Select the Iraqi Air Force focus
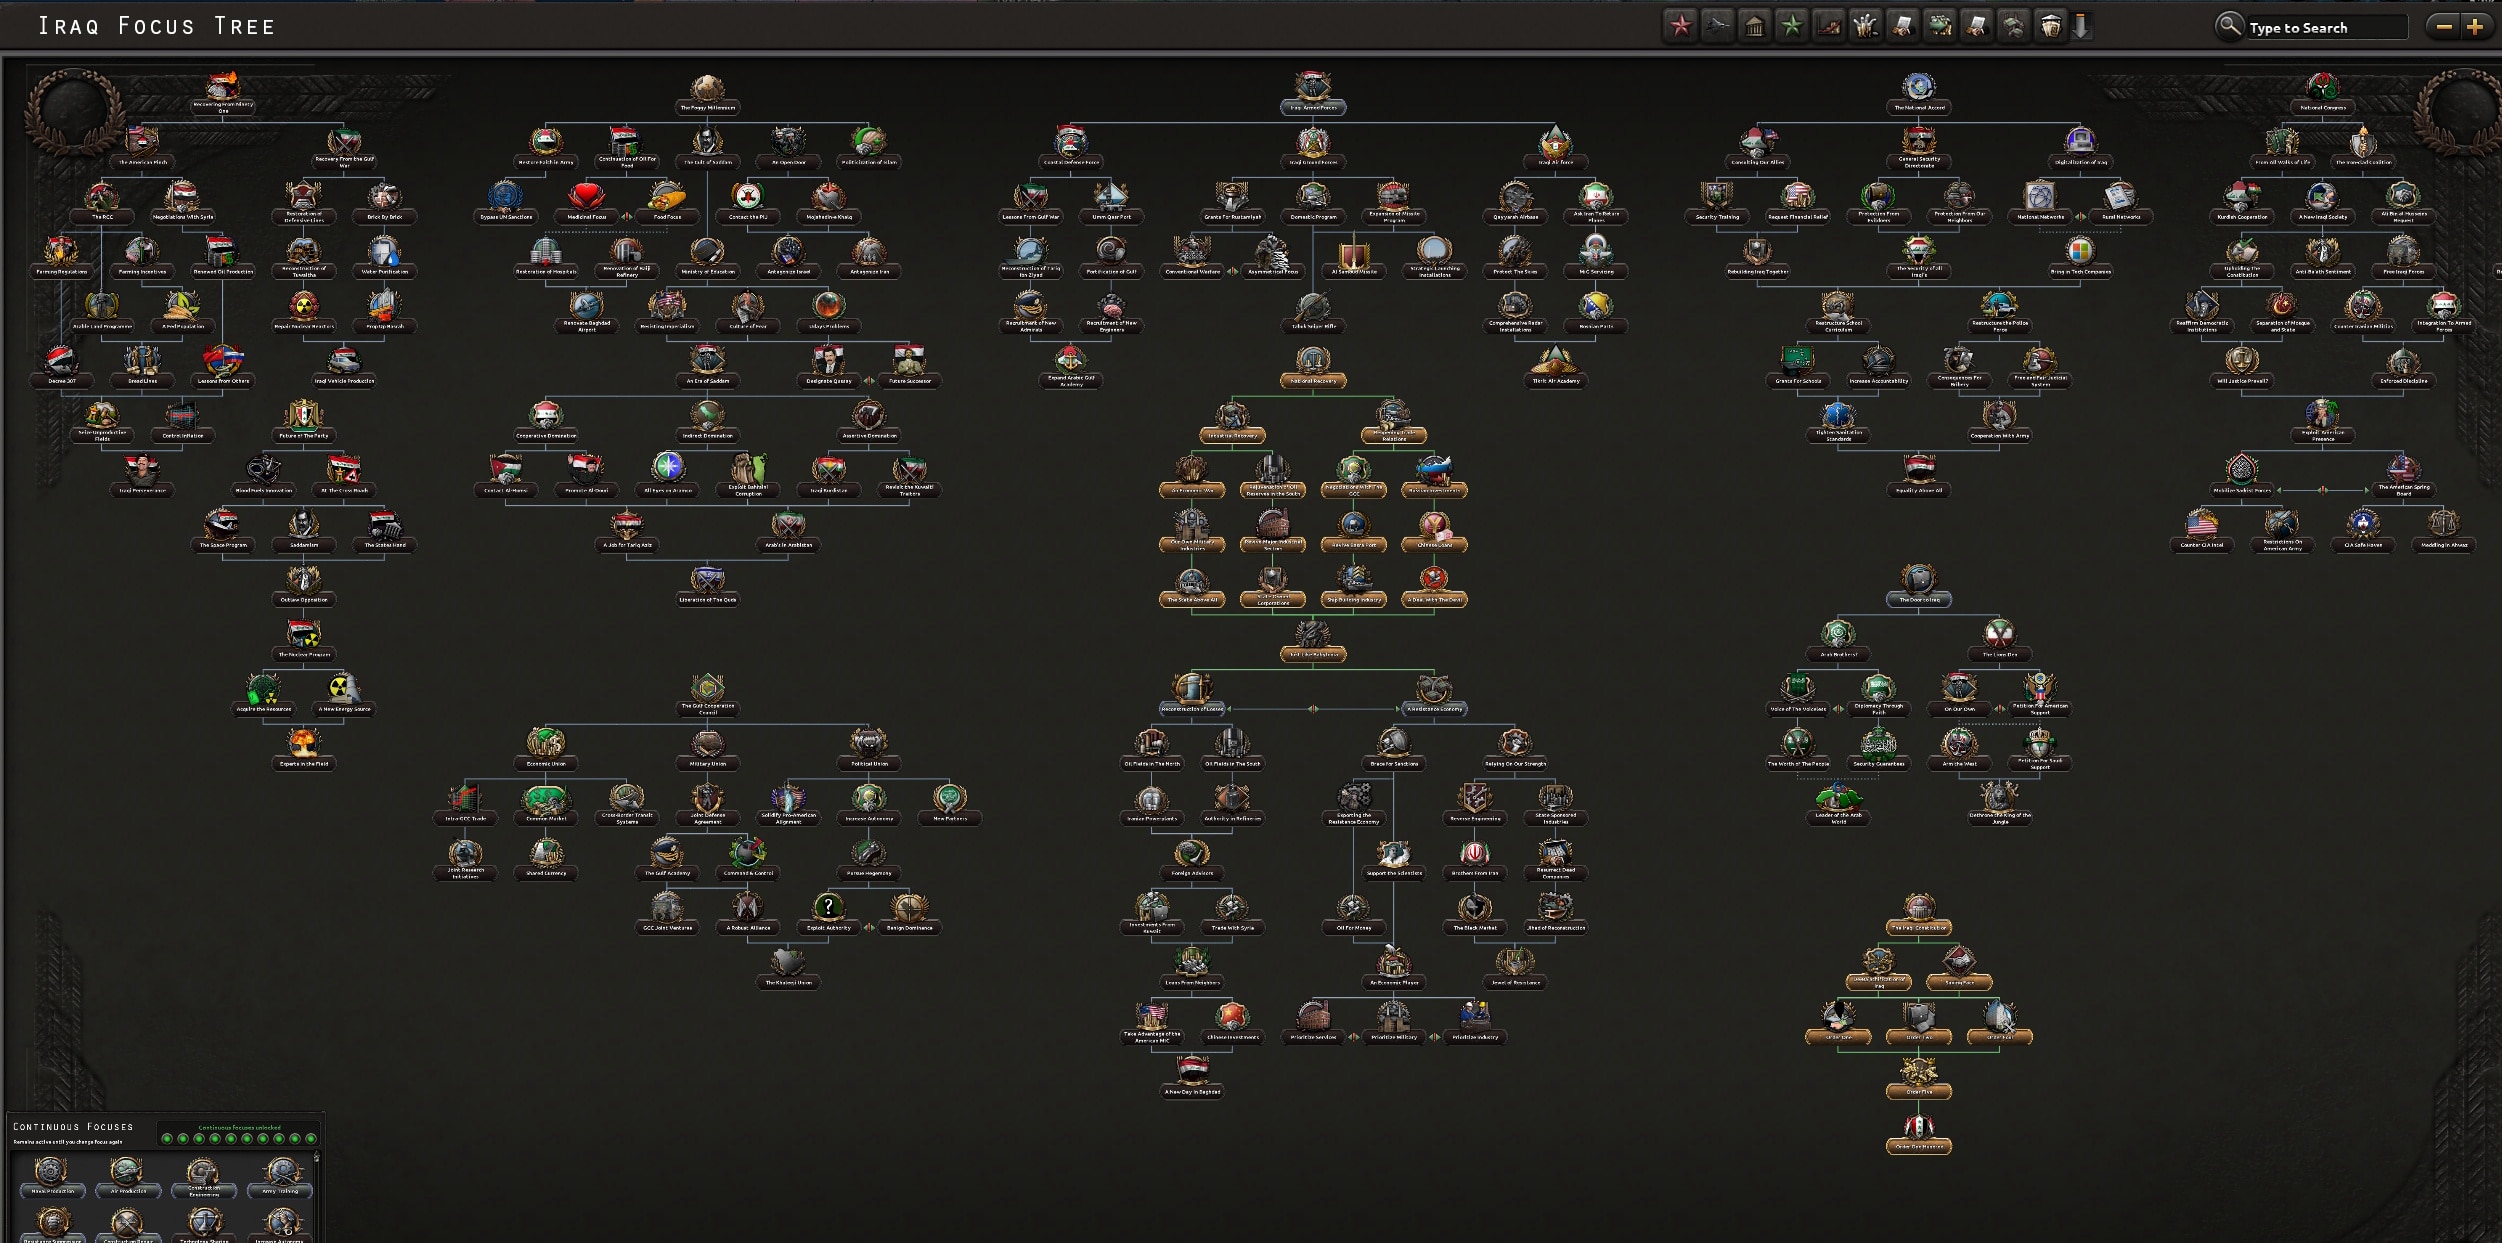The image size is (2502, 1243). pos(1555,147)
